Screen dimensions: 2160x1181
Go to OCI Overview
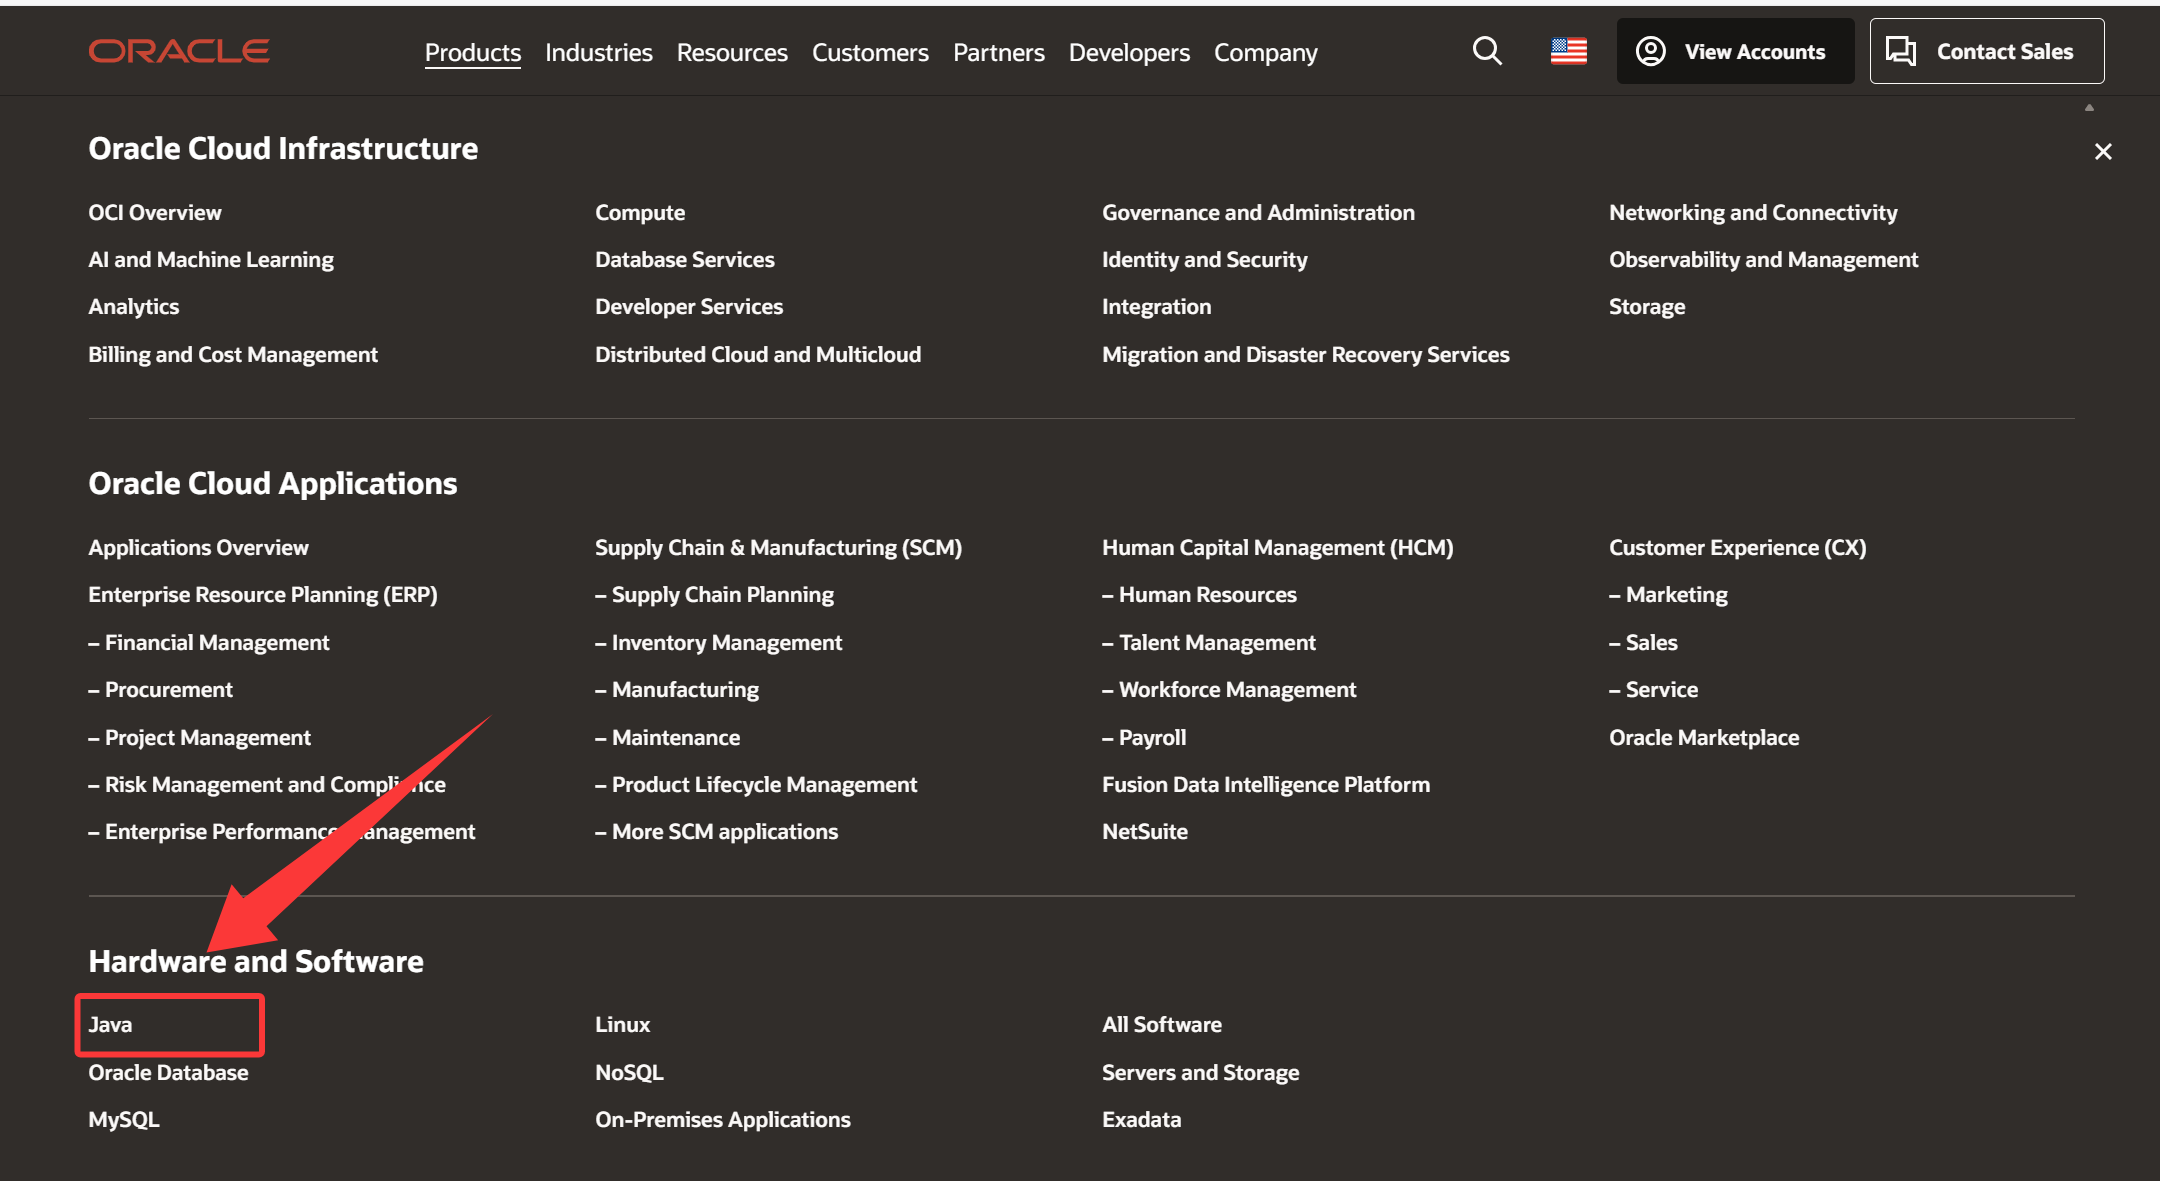[x=155, y=212]
